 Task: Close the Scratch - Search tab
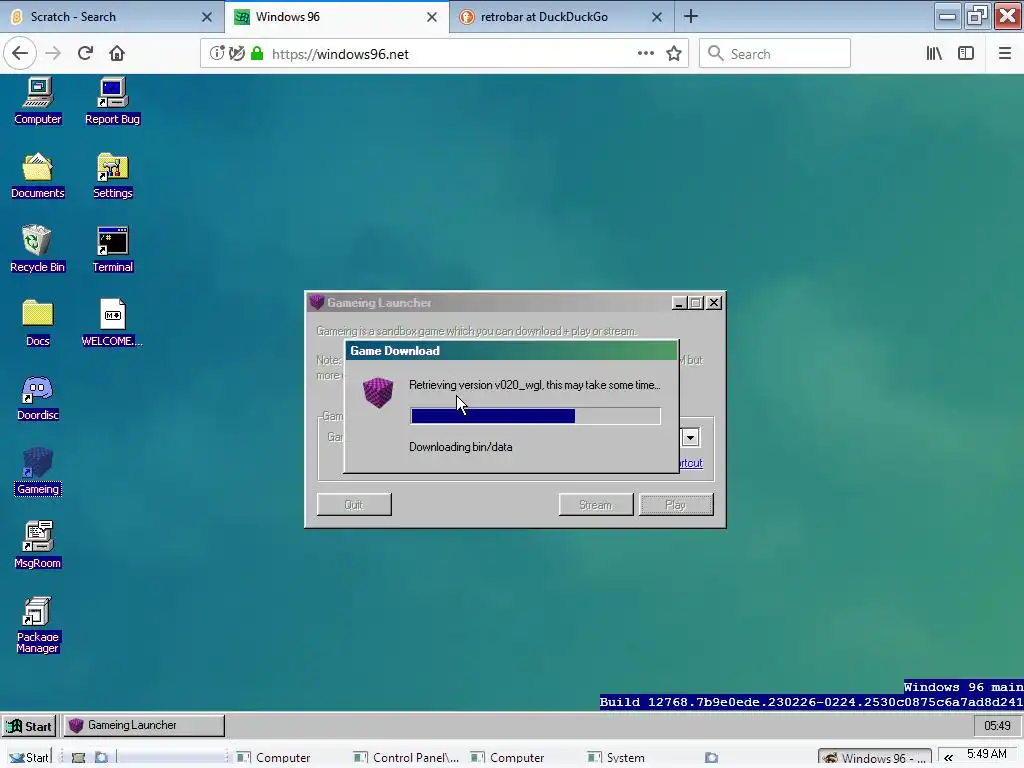point(206,17)
